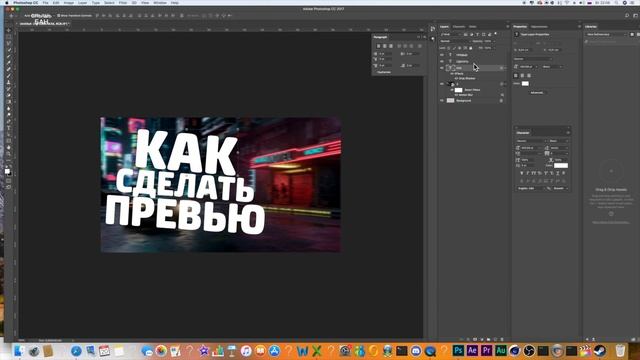Open font family dropdown in Character panel

coord(530,141)
